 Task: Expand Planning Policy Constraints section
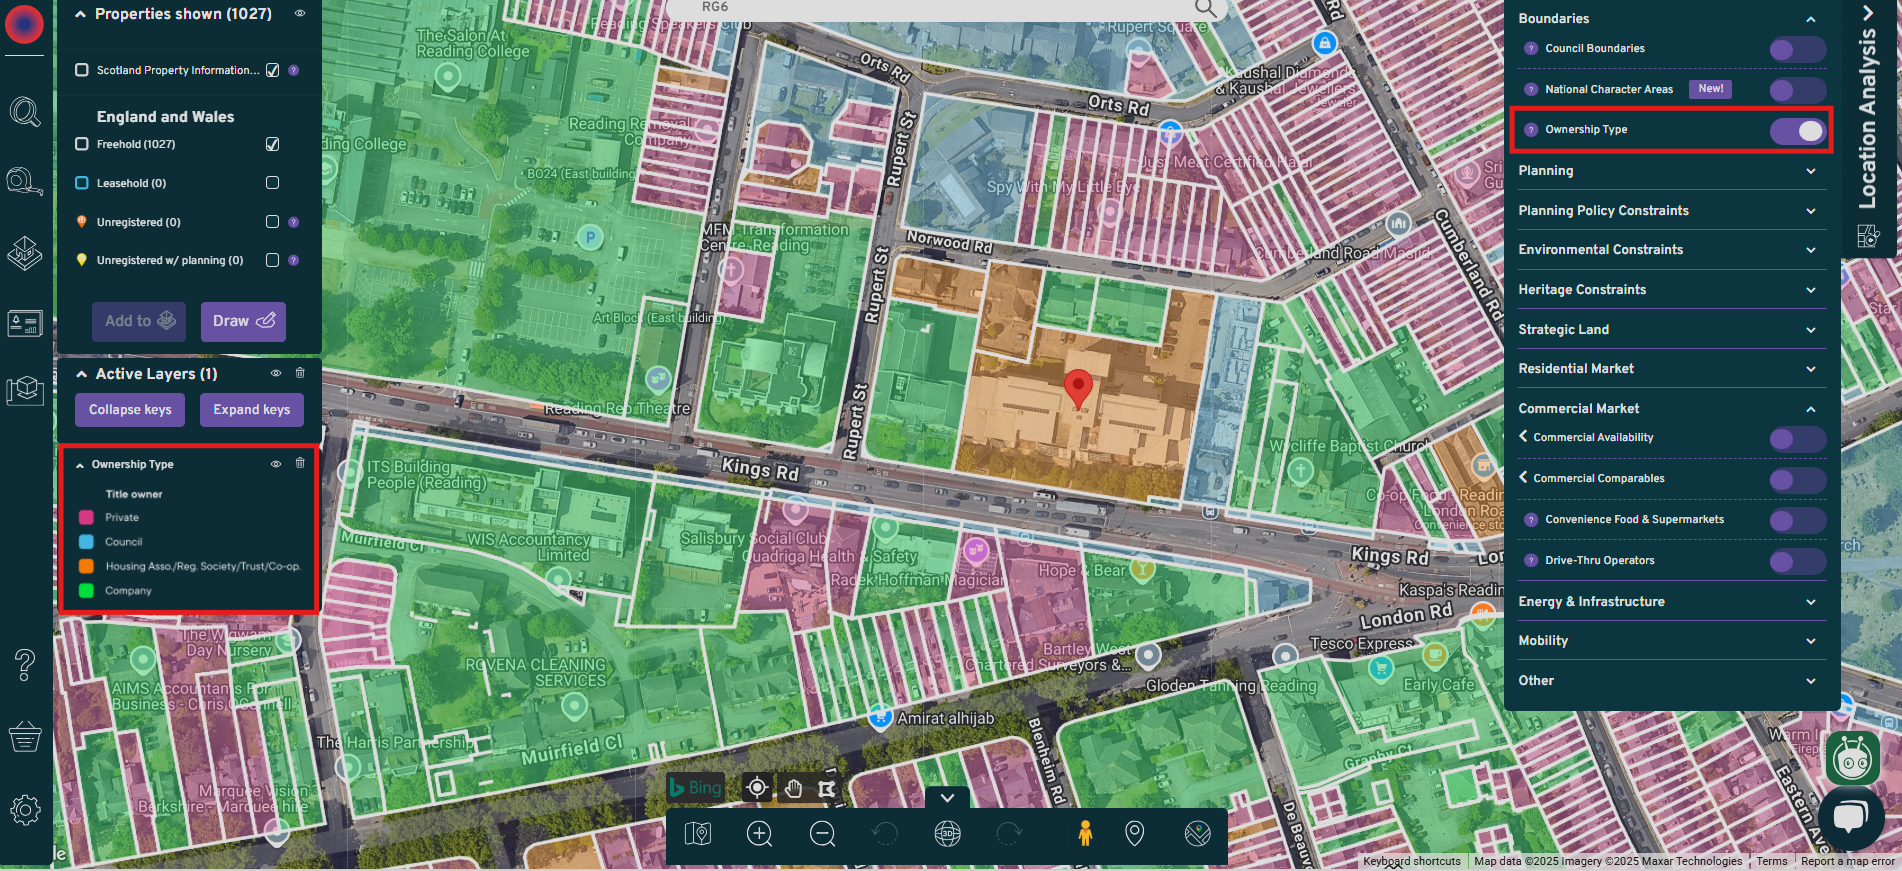click(x=1811, y=211)
